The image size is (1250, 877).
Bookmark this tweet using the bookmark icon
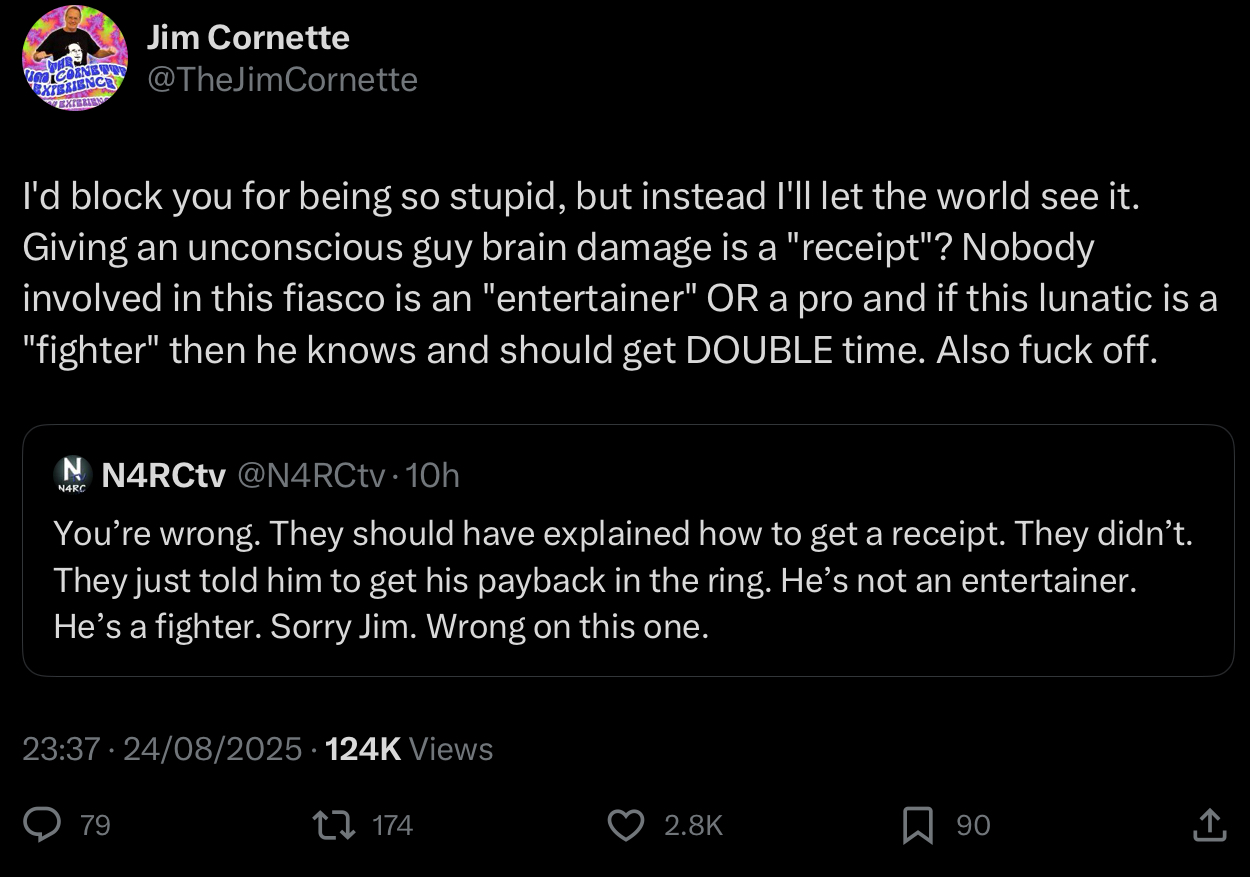(916, 824)
